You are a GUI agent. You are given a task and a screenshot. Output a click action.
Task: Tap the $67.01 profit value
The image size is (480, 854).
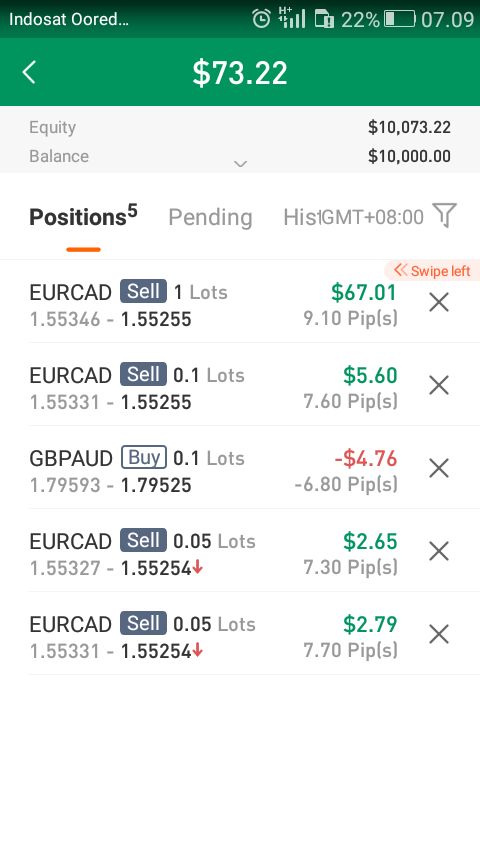point(364,292)
